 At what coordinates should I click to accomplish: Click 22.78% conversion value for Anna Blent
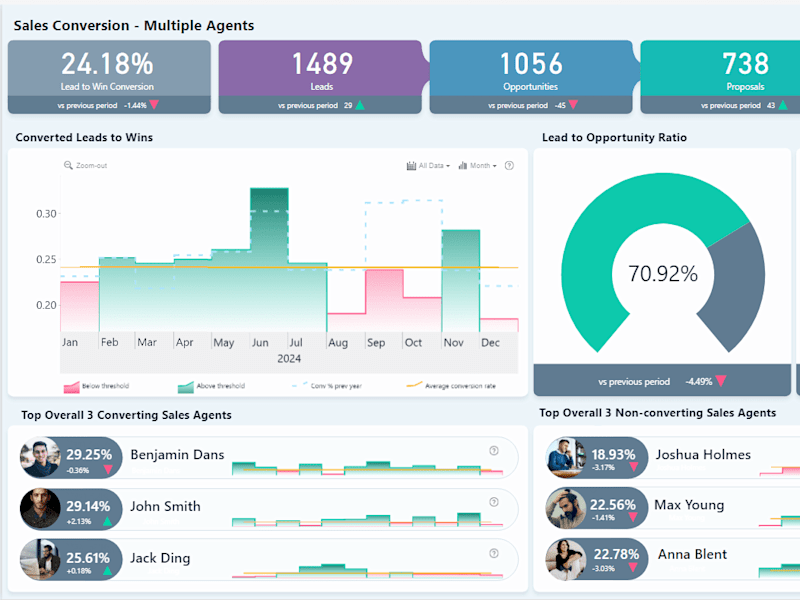(616, 554)
